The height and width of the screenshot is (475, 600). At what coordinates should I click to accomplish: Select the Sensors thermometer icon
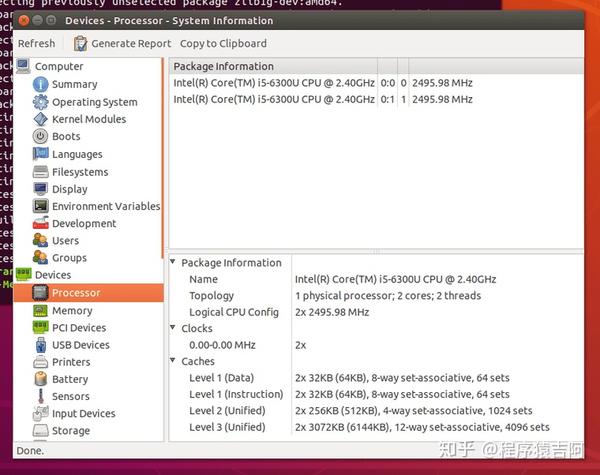click(41, 396)
